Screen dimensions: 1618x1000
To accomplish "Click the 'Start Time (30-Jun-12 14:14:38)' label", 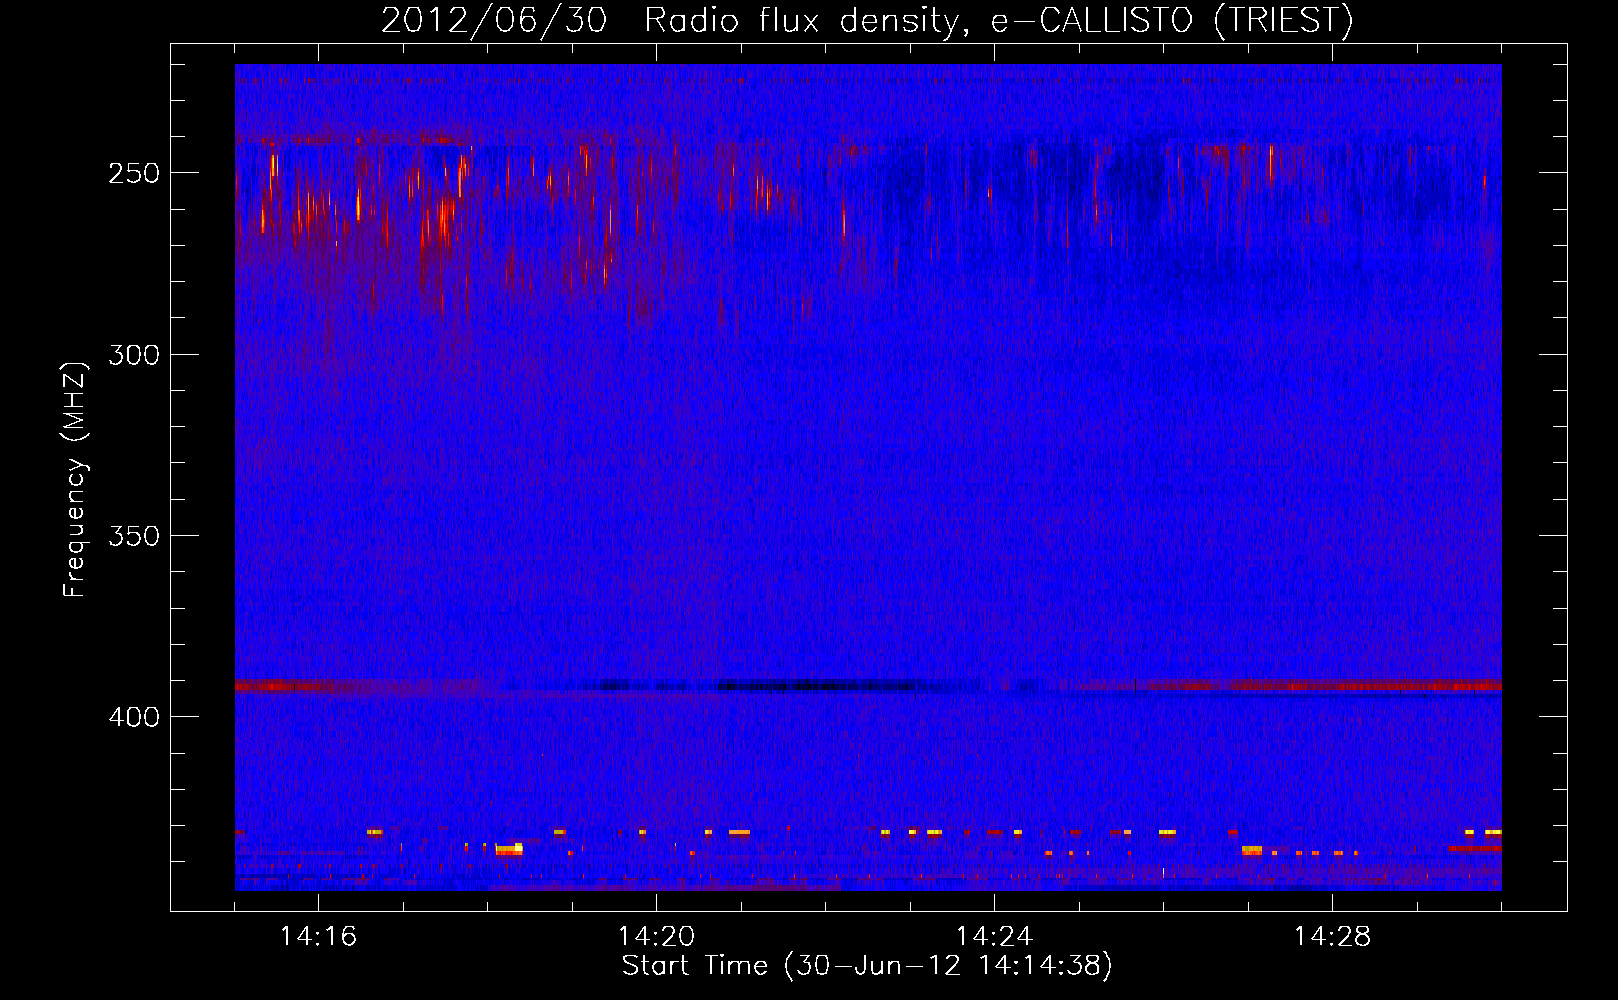I will coord(867,966).
